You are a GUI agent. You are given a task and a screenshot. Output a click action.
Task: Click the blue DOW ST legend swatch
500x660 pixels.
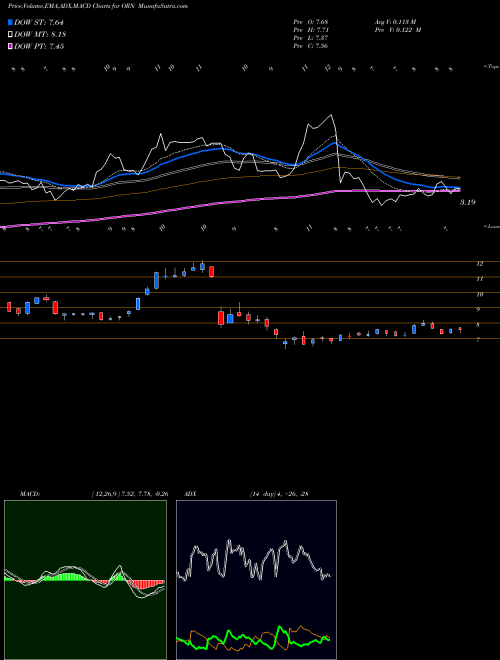10,22
